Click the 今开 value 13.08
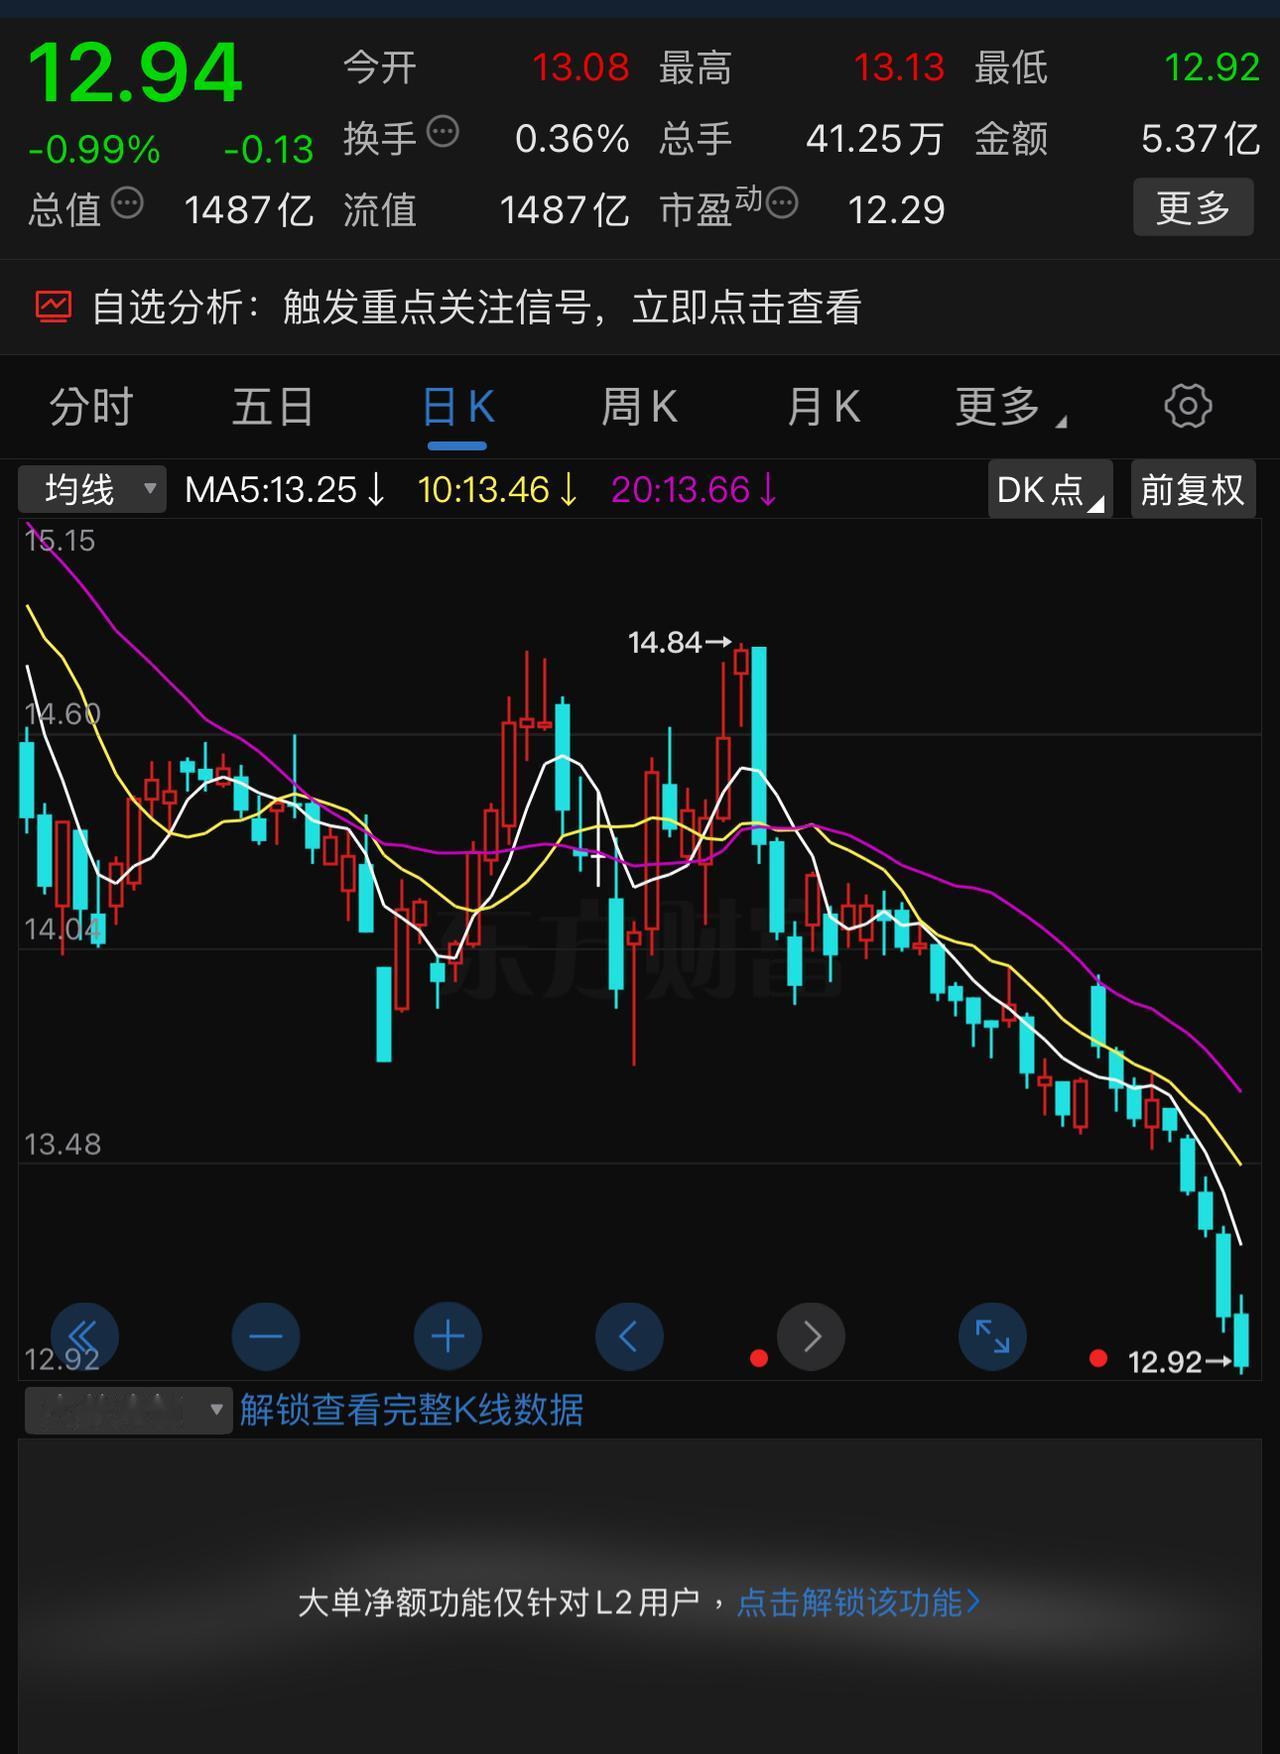1280x1754 pixels. click(x=580, y=68)
